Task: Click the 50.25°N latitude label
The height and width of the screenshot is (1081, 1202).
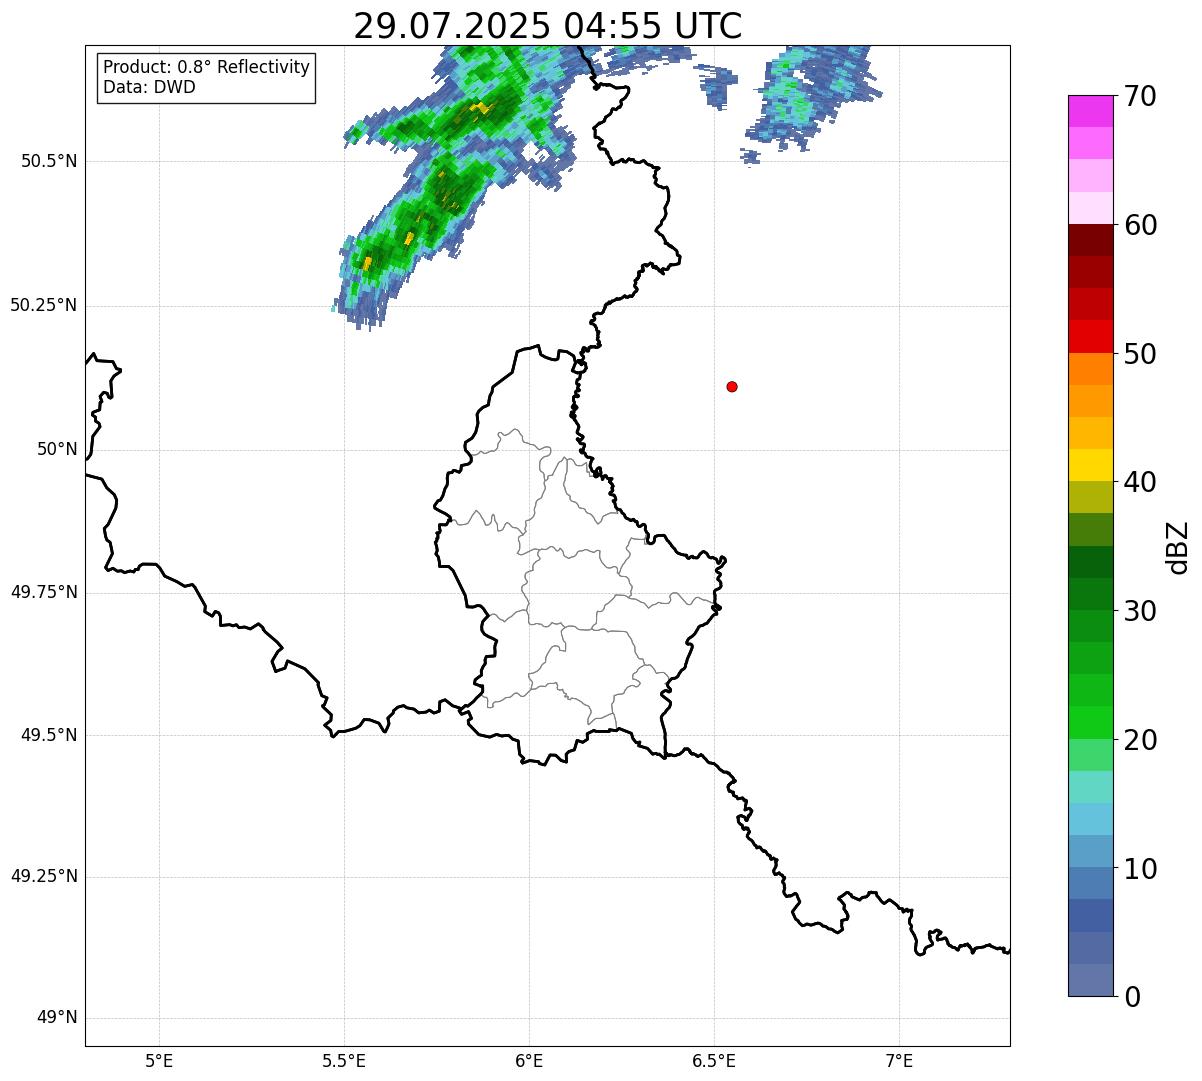Action: (44, 305)
